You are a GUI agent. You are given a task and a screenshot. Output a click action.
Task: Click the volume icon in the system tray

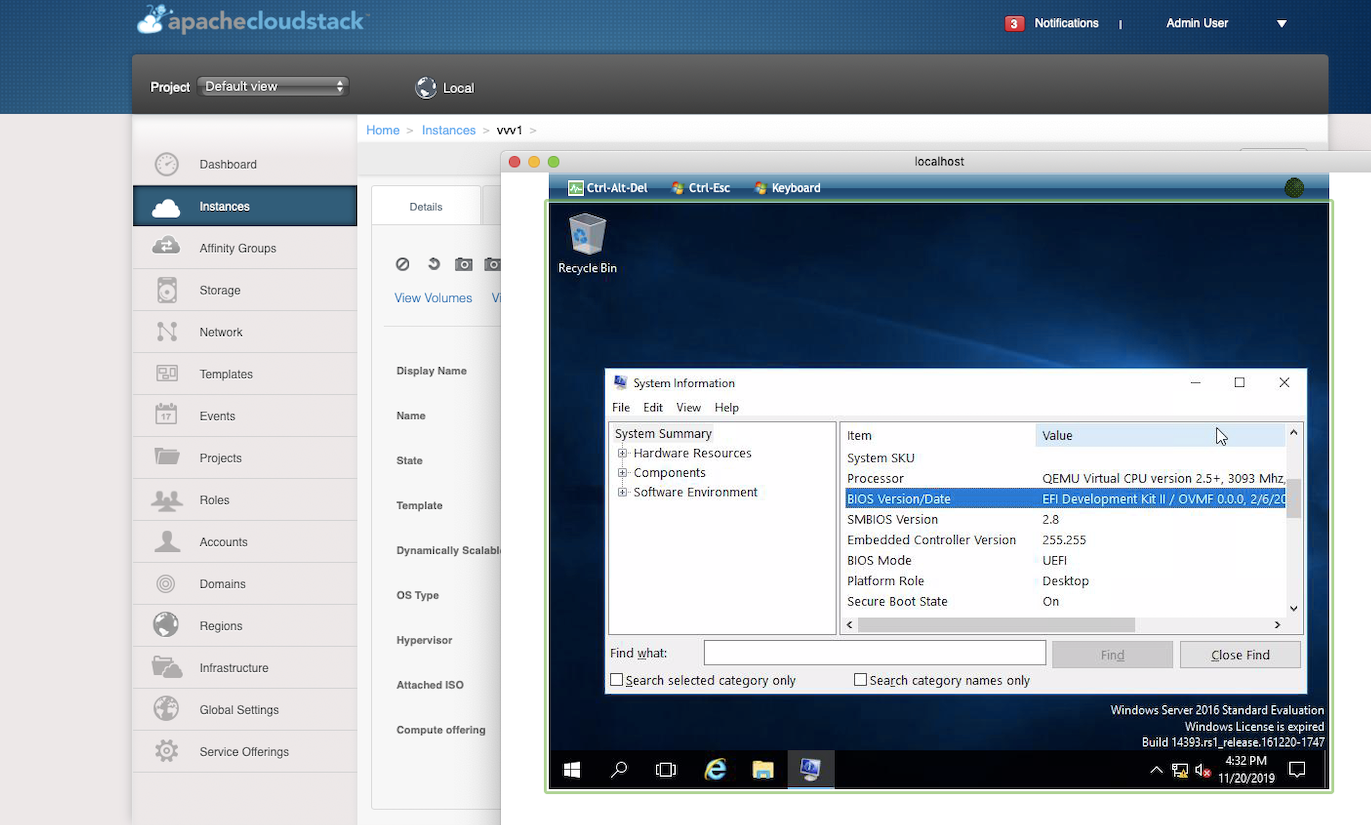click(x=1204, y=770)
